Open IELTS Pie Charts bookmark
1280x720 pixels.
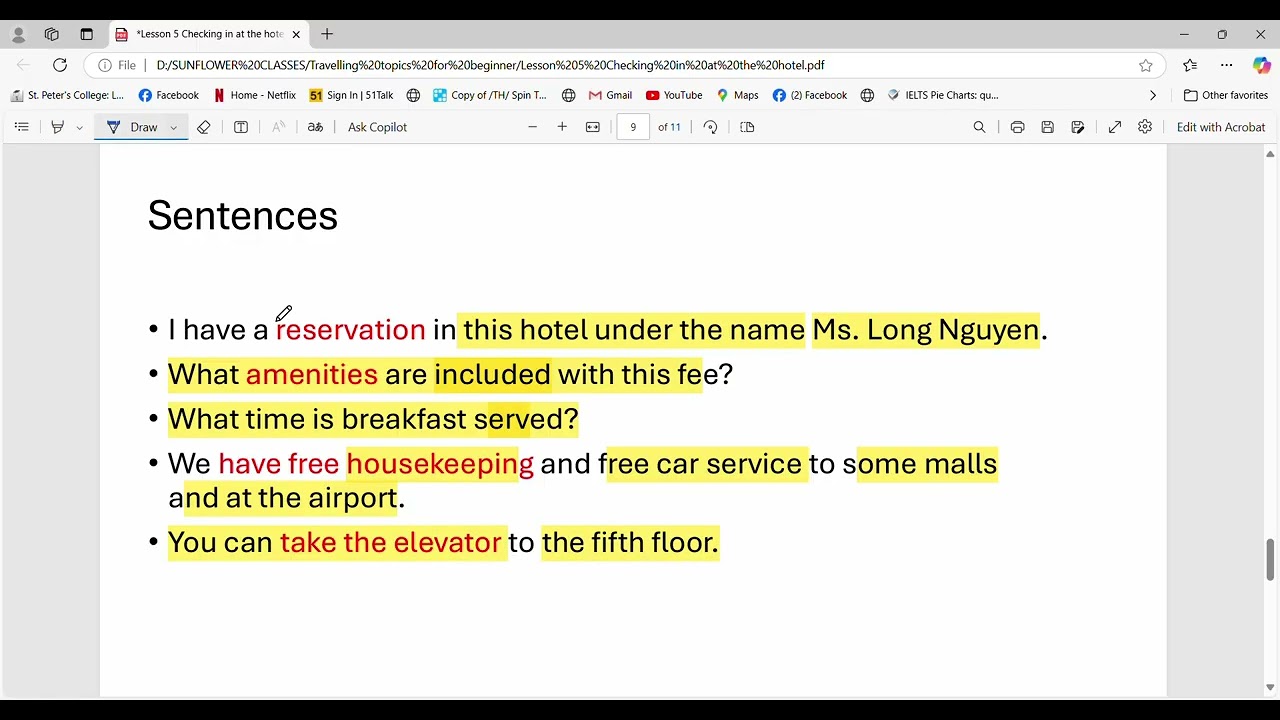tap(943, 95)
